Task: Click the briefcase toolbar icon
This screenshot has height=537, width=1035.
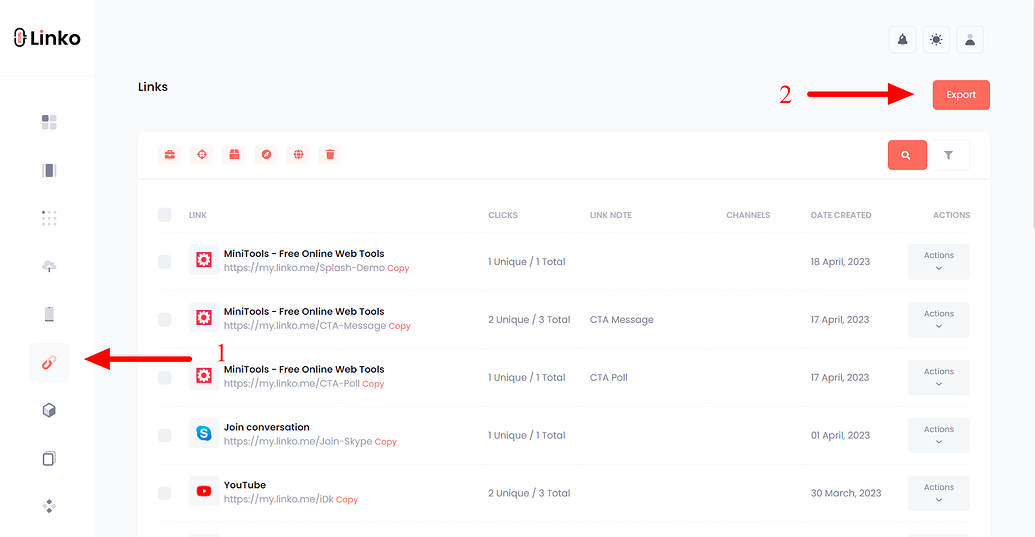Action: pyautogui.click(x=170, y=154)
